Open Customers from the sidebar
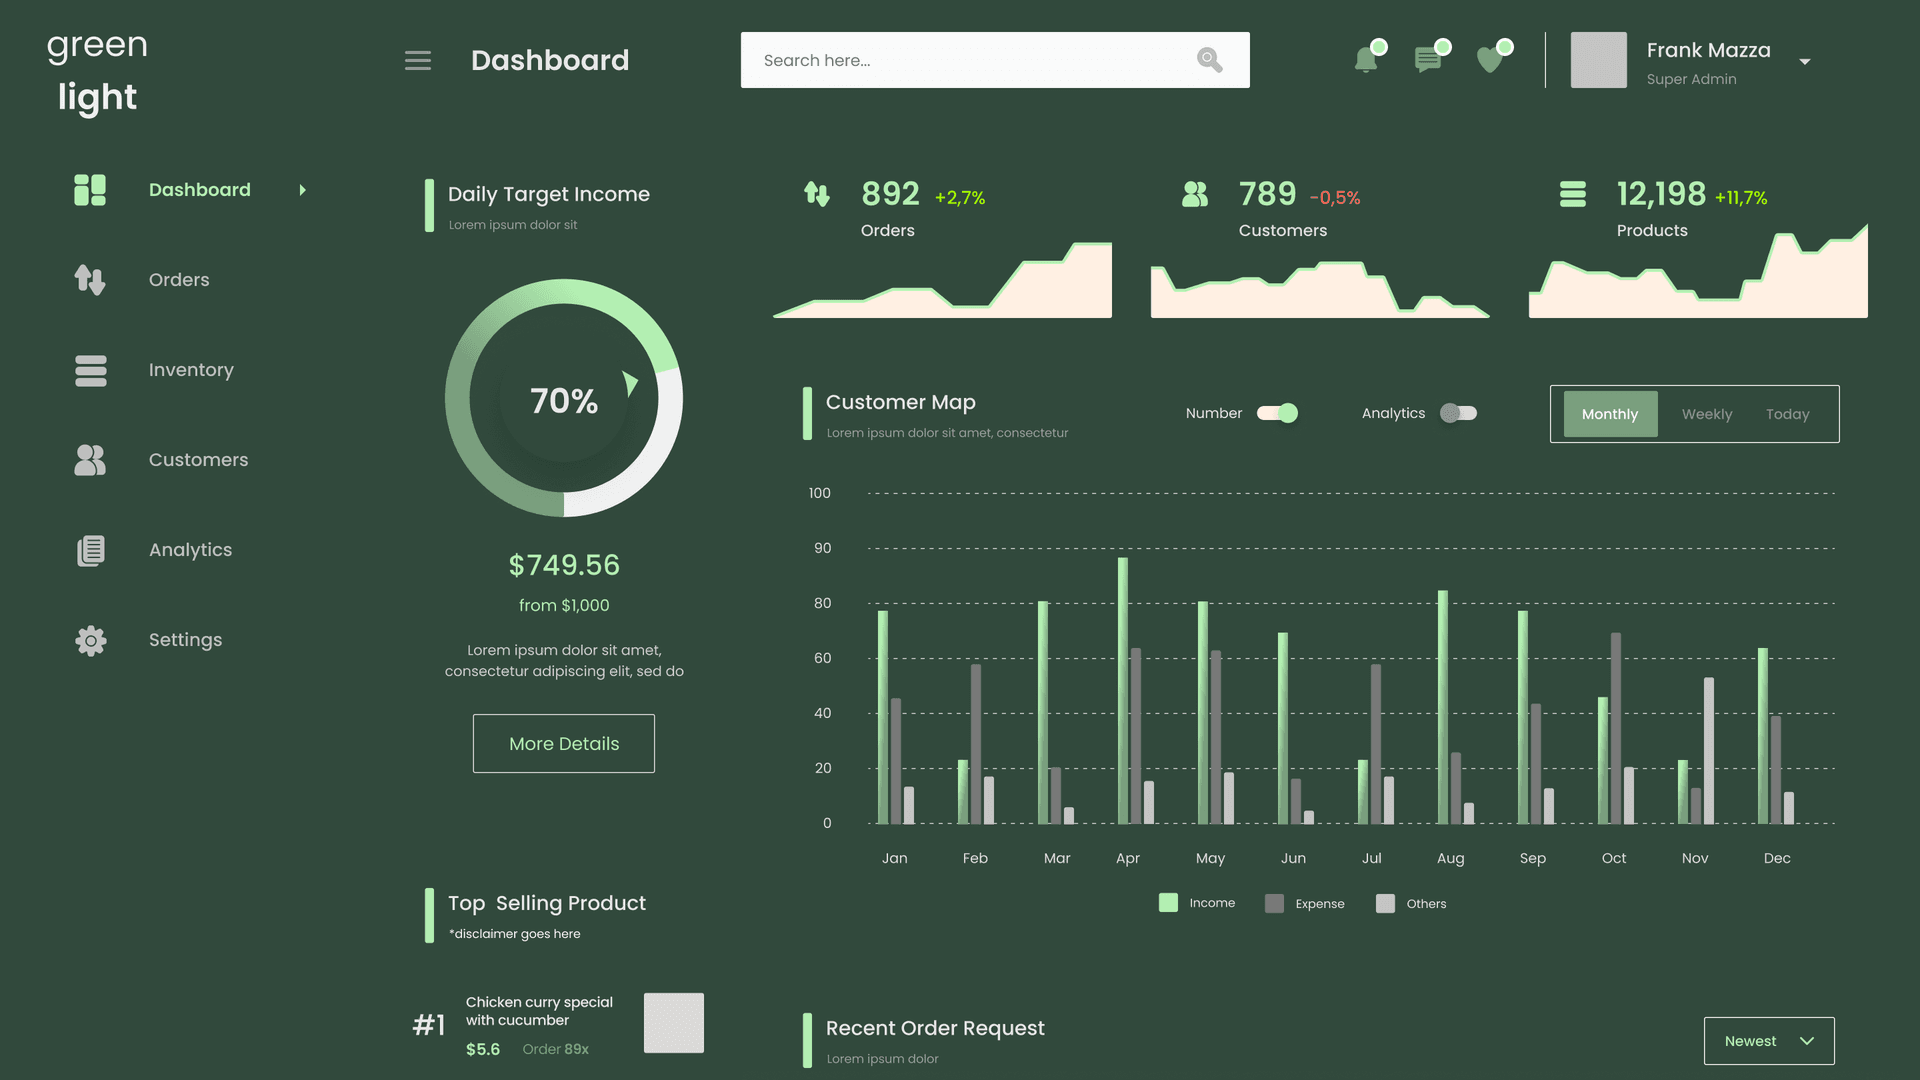 pyautogui.click(x=198, y=460)
